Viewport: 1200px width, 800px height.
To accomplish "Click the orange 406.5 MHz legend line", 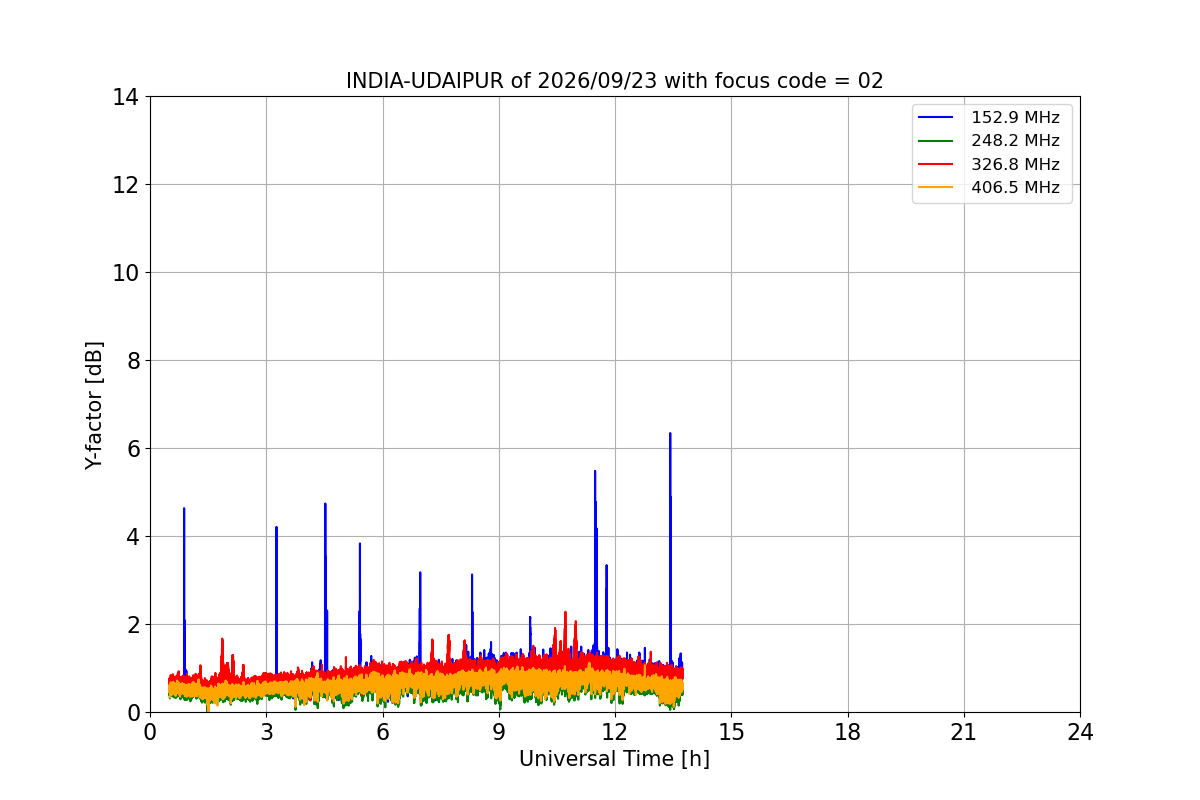I will [936, 188].
